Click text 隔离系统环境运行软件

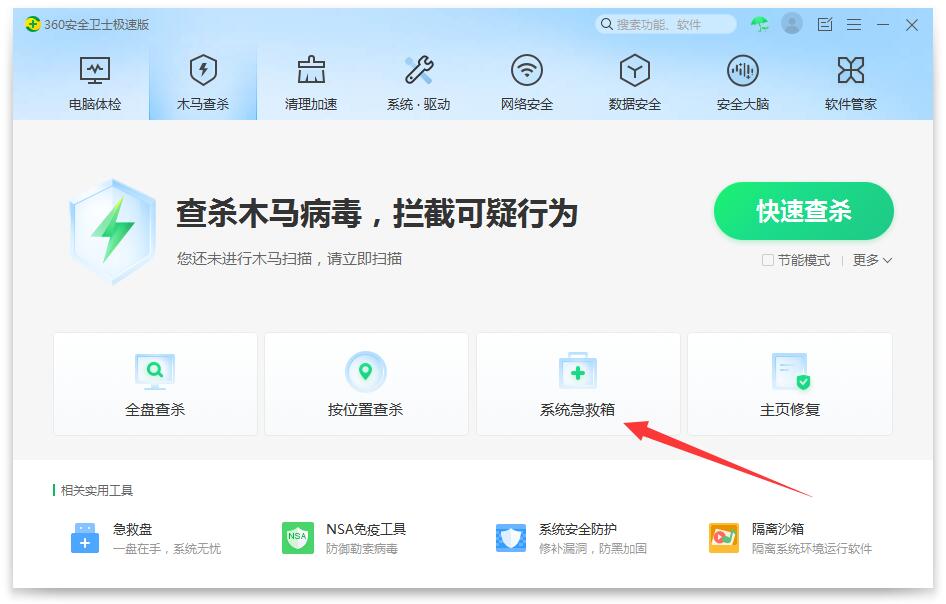click(811, 548)
